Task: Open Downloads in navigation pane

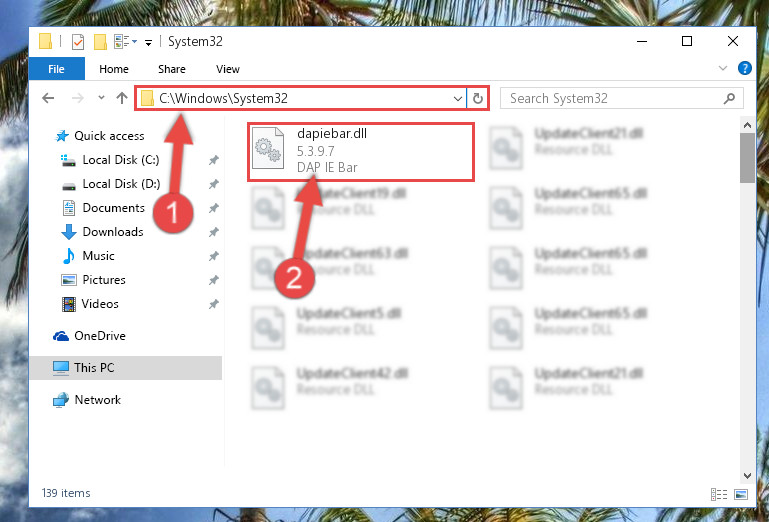Action: [113, 232]
